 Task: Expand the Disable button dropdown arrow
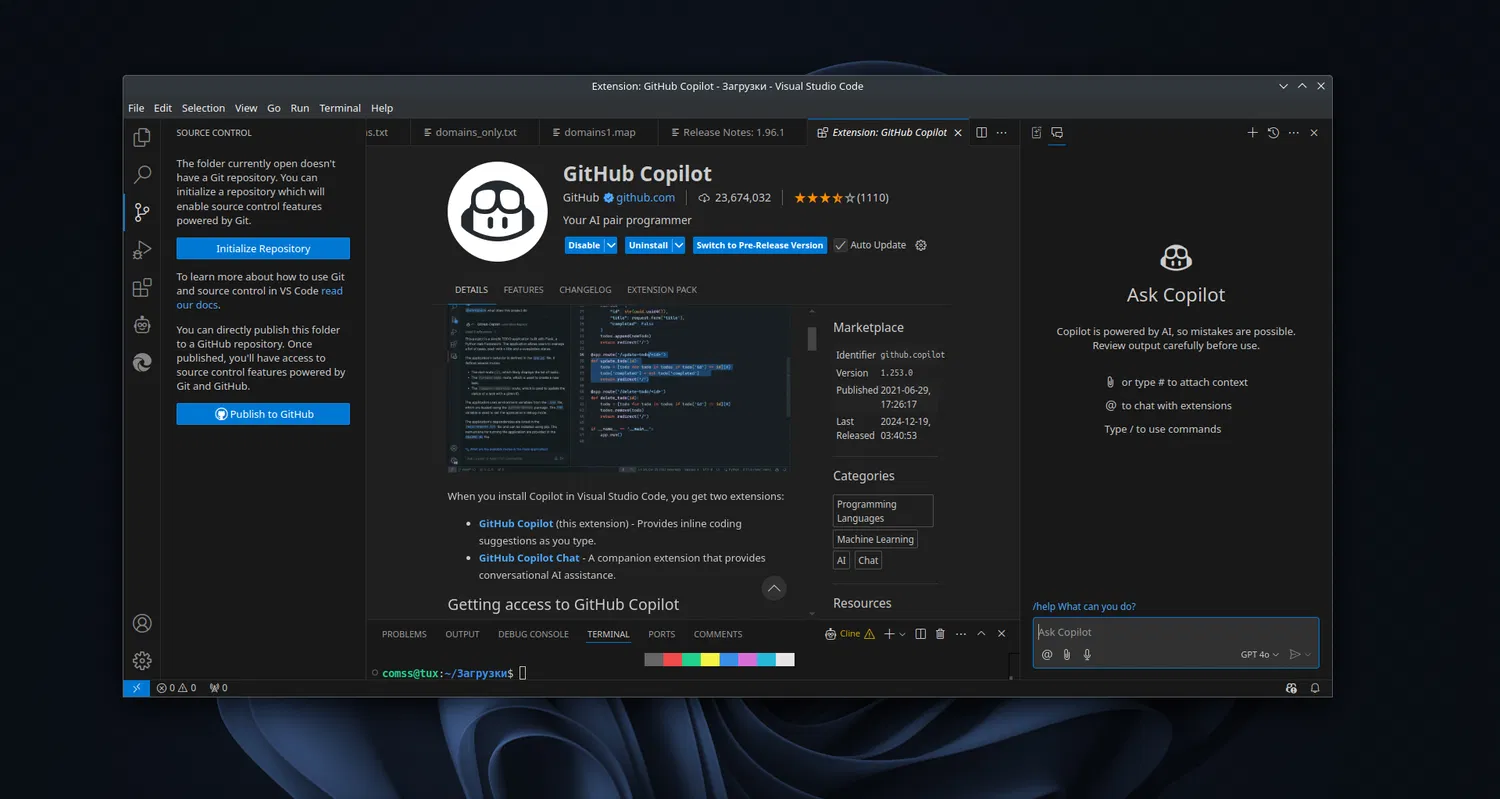(x=611, y=245)
